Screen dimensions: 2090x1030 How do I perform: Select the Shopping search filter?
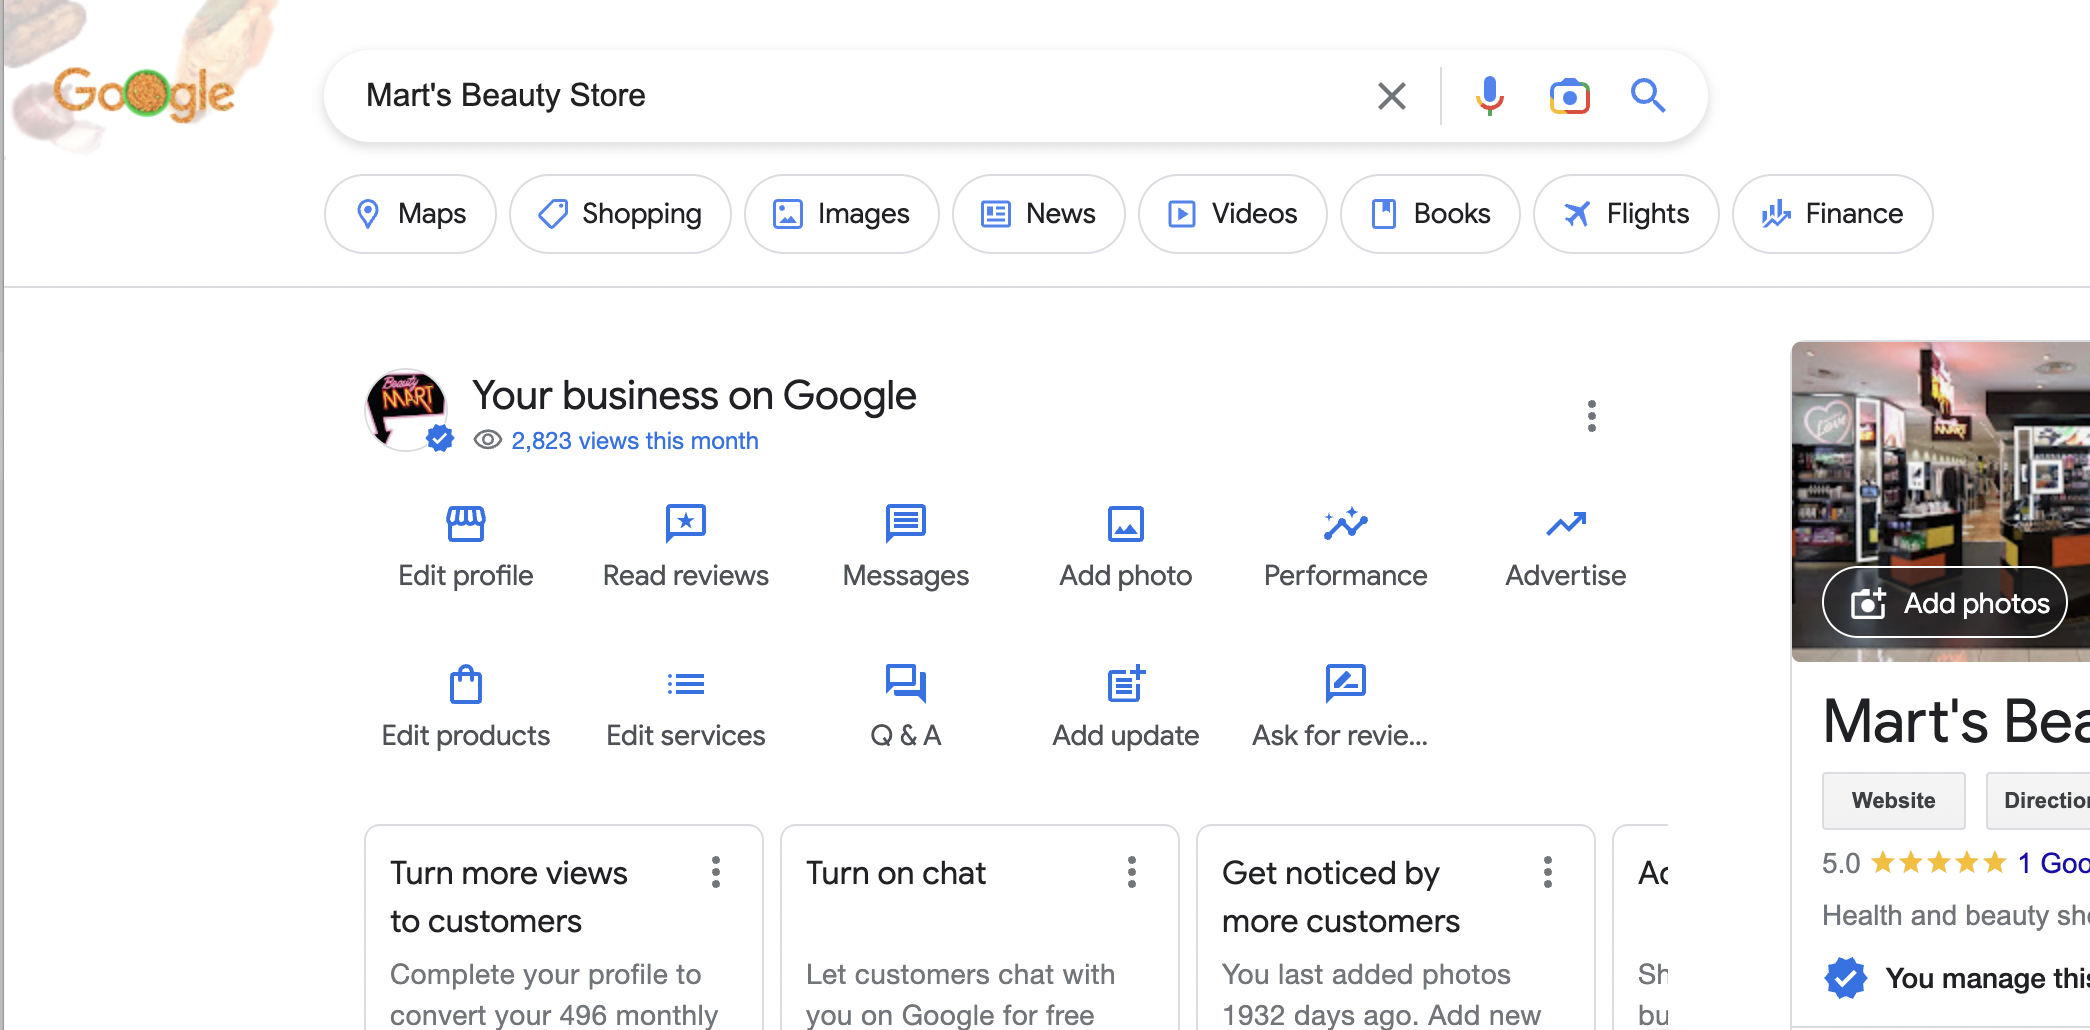click(620, 214)
